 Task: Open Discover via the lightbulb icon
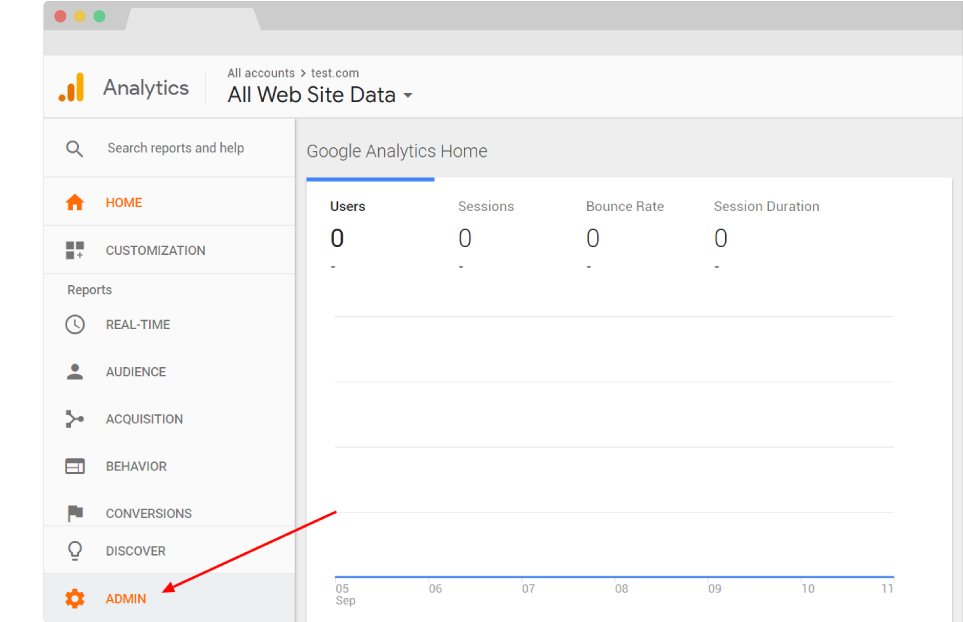pyautogui.click(x=75, y=550)
